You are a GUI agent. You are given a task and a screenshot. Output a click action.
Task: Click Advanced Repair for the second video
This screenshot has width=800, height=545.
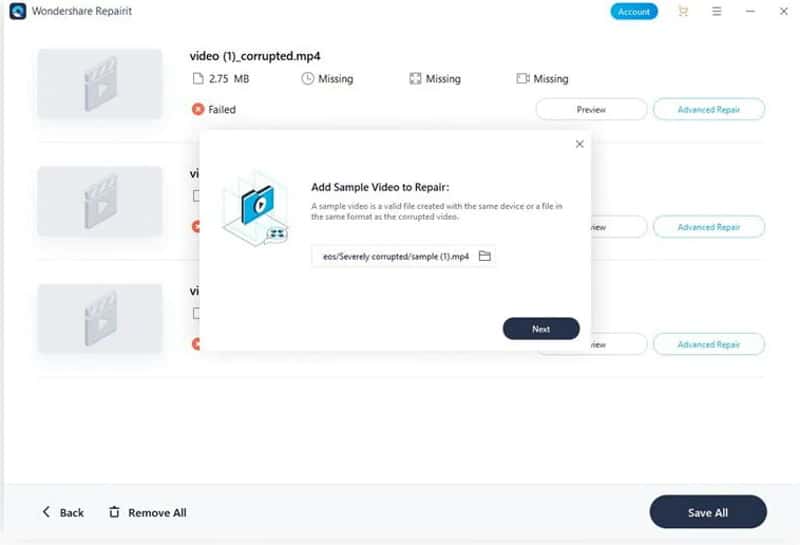pos(709,227)
